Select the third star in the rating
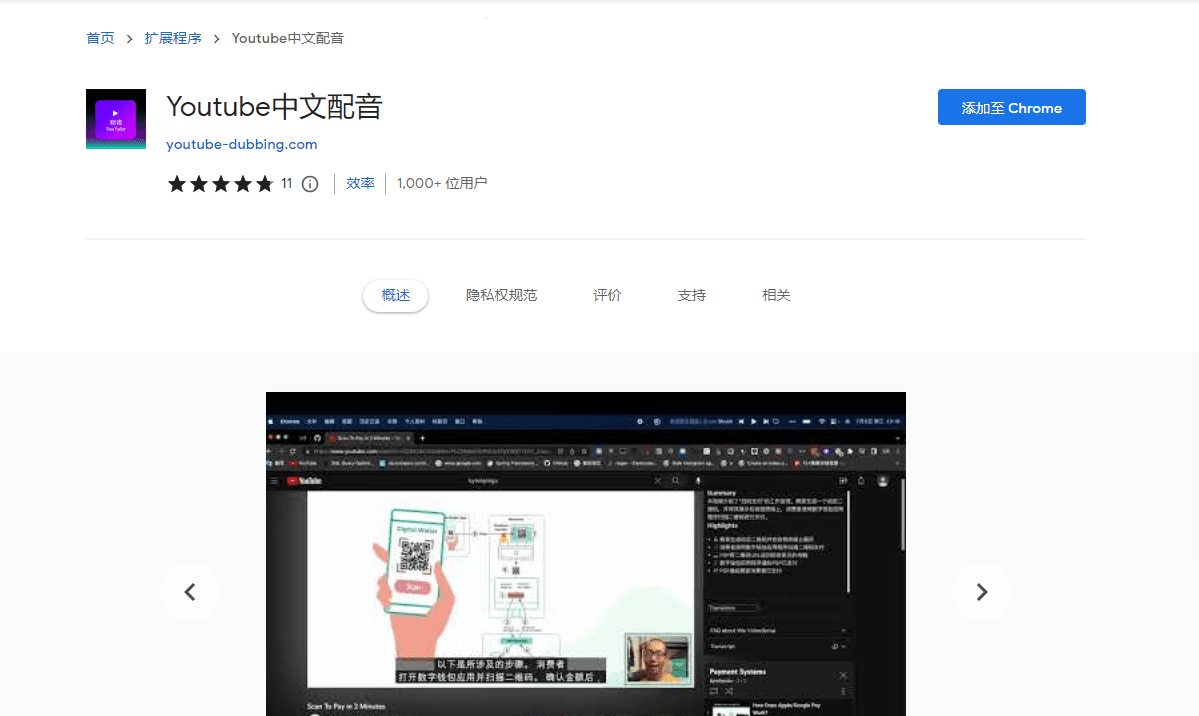This screenshot has width=1199, height=716. click(223, 183)
